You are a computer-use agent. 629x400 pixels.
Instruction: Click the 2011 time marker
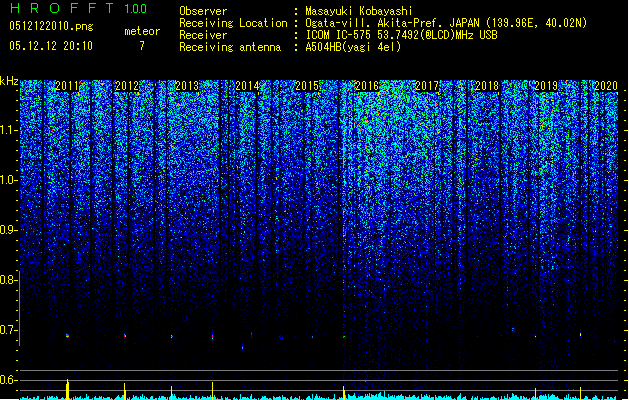67,86
